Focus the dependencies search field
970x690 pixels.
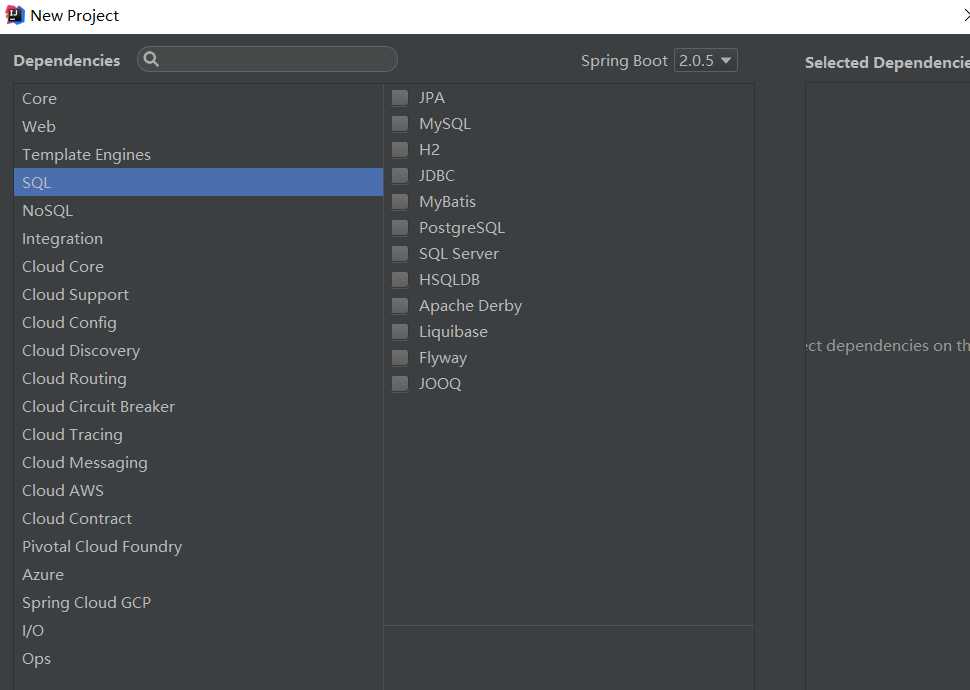[x=267, y=59]
